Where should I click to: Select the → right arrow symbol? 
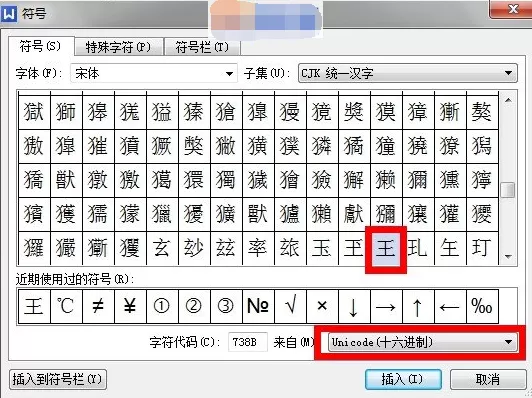pos(386,306)
